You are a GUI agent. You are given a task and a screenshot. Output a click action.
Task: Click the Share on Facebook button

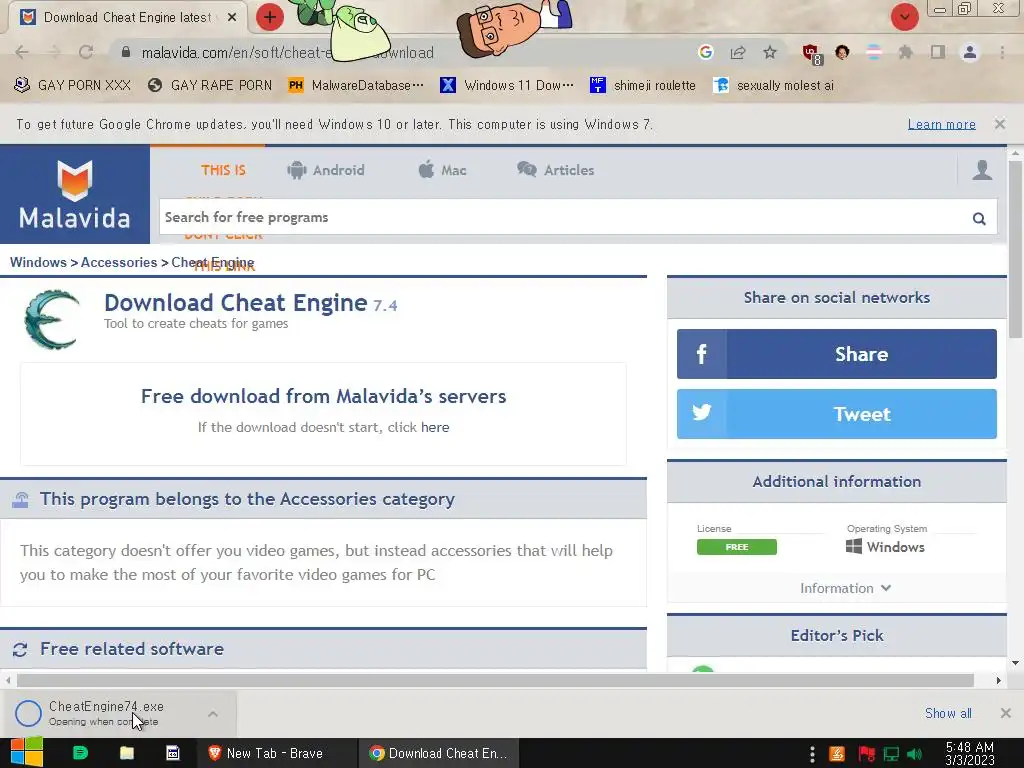pyautogui.click(x=837, y=354)
